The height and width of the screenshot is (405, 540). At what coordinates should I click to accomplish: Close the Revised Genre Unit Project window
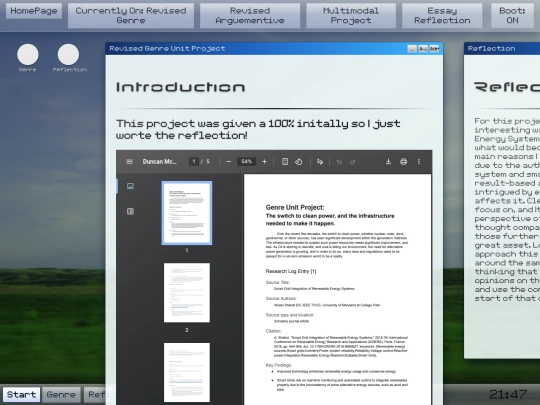click(434, 49)
